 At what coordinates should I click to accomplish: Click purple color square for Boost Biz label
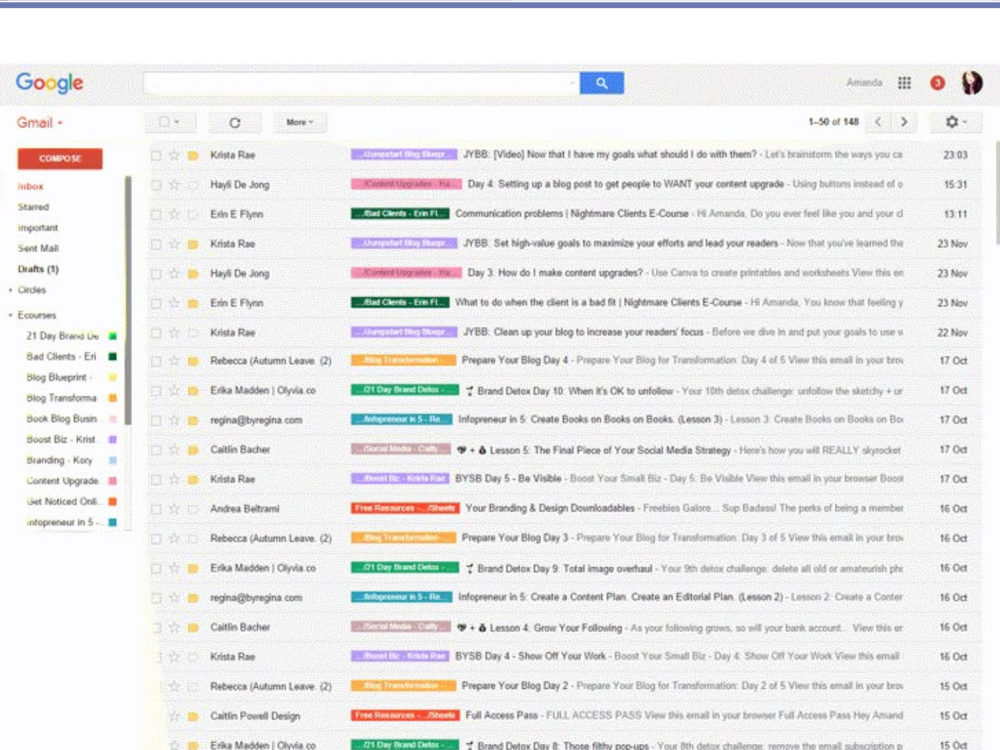[x=113, y=439]
